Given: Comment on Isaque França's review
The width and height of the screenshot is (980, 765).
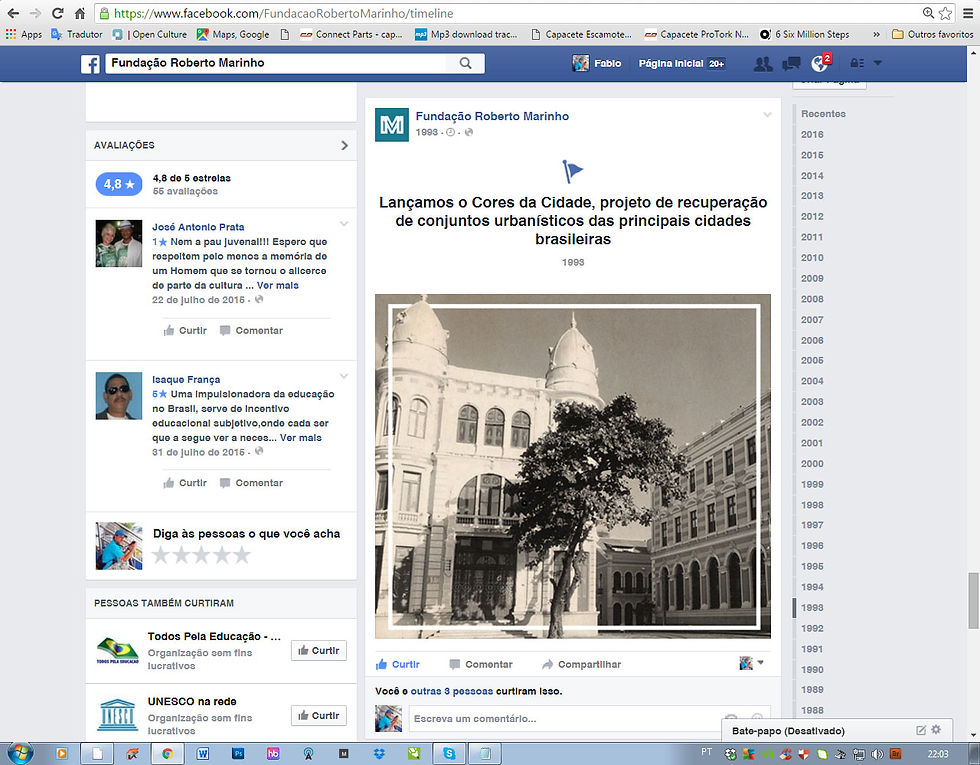Looking at the screenshot, I should [251, 482].
